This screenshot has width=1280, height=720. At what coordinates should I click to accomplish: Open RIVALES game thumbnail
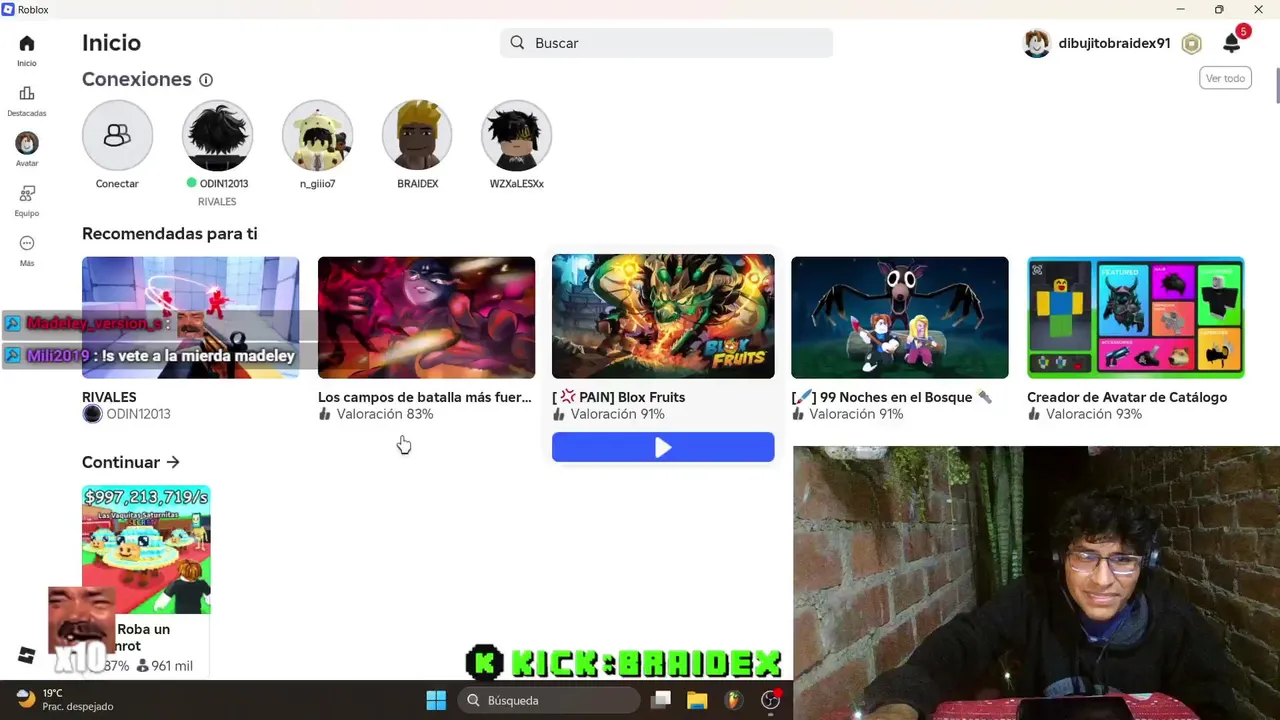[x=190, y=317]
